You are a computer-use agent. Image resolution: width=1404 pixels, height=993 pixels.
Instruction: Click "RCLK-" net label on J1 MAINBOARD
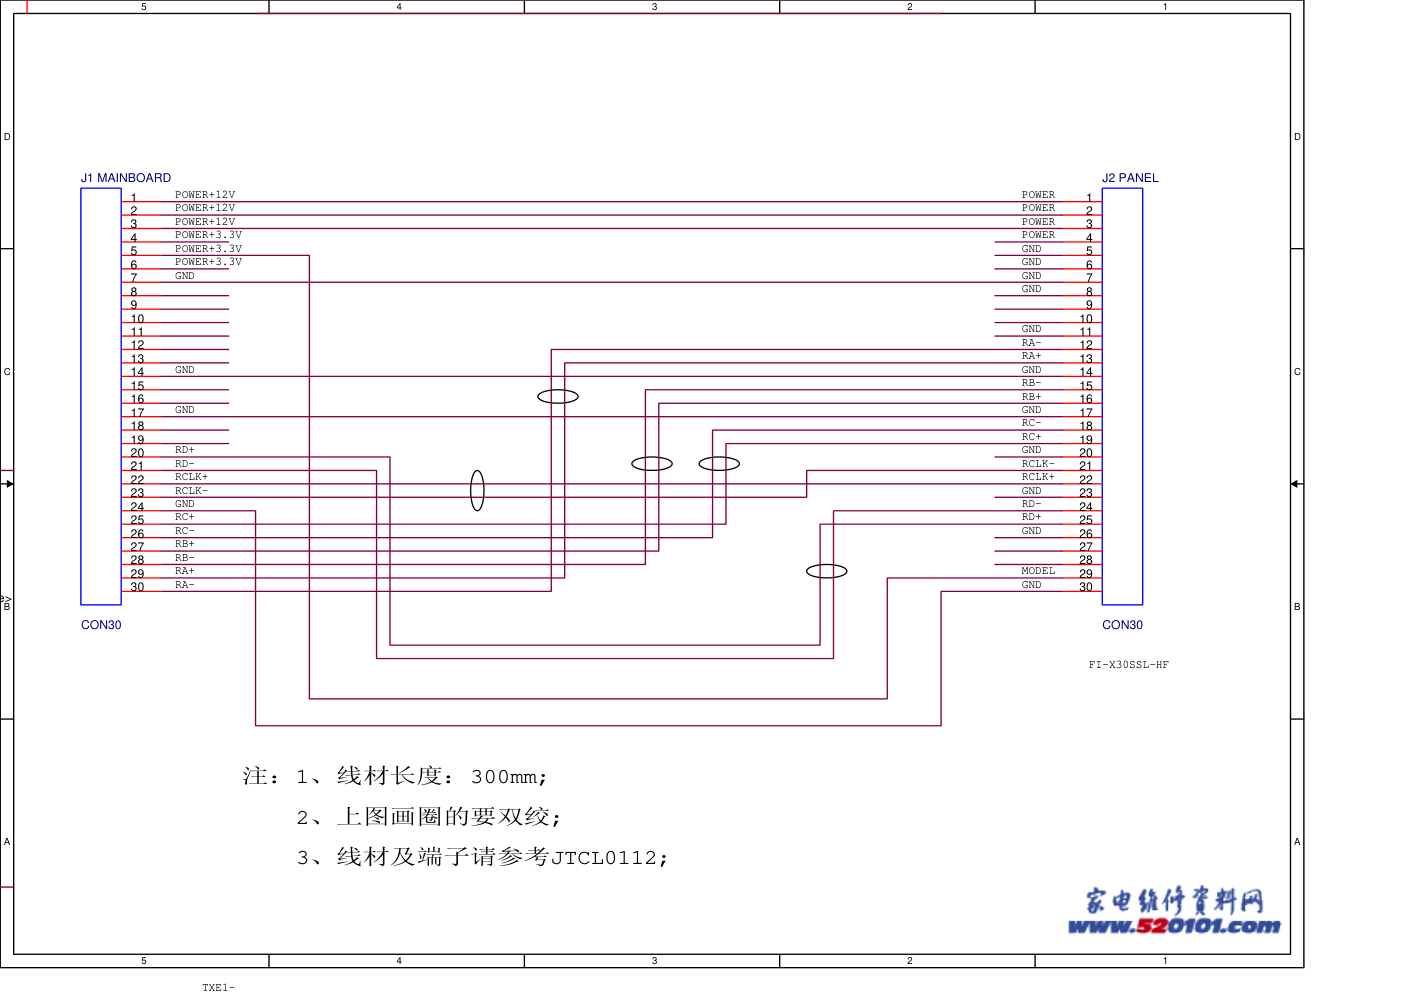(192, 491)
